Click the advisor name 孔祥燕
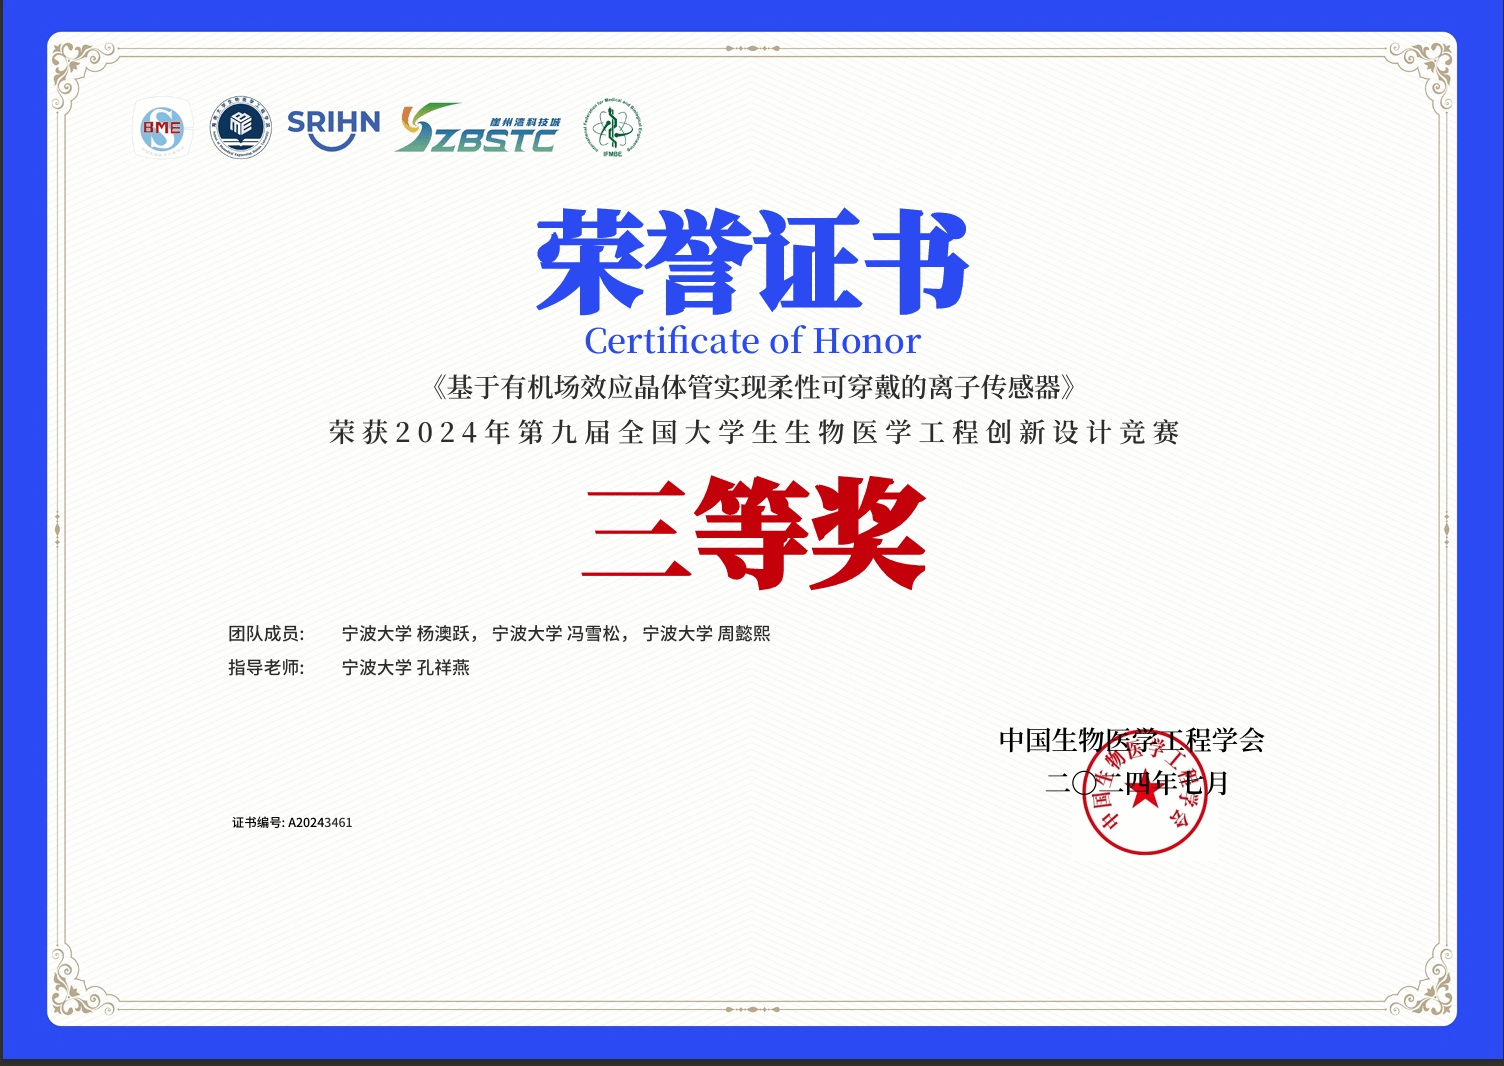Viewport: 1504px width, 1066px height. point(443,667)
